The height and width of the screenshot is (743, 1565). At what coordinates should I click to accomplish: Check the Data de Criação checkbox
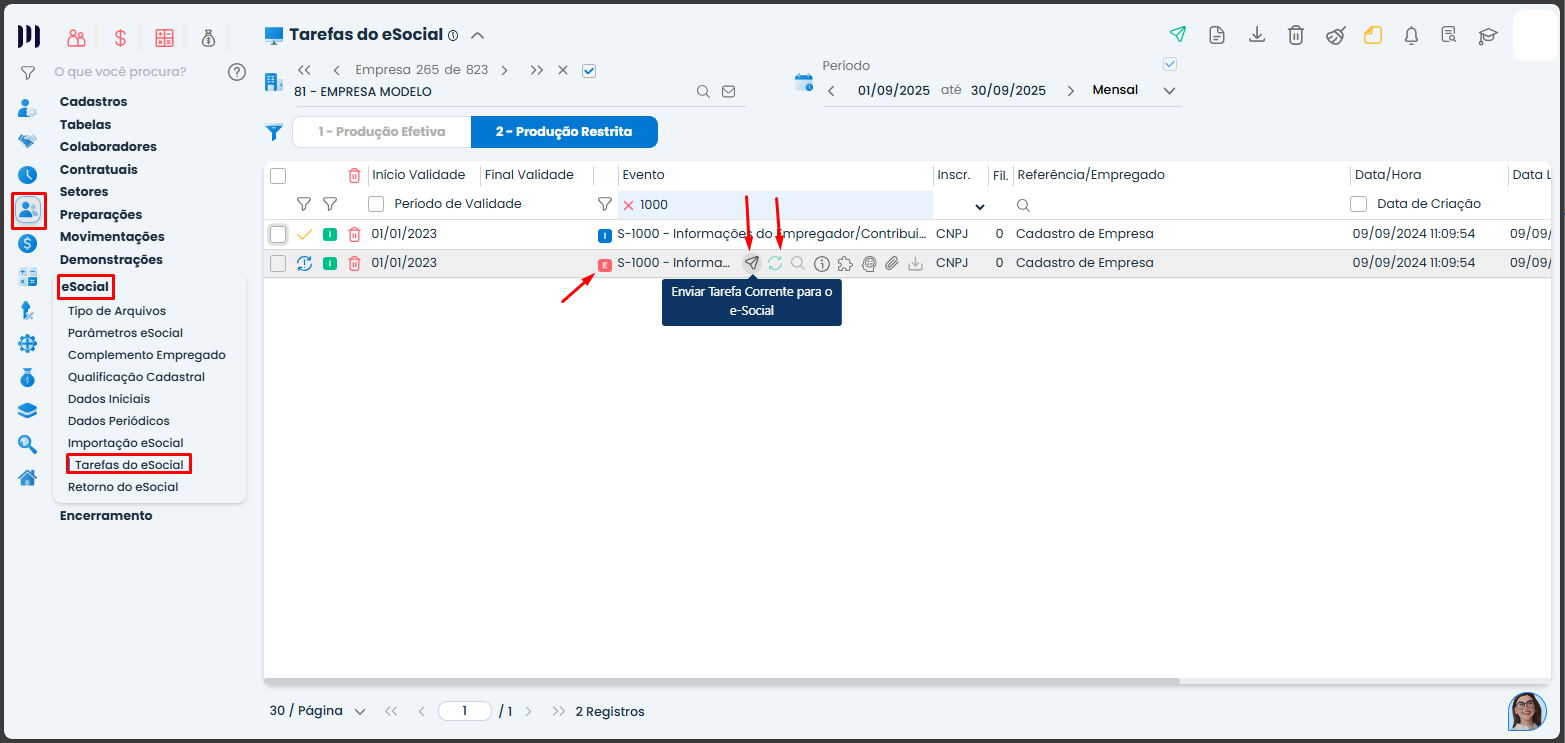(x=1359, y=204)
